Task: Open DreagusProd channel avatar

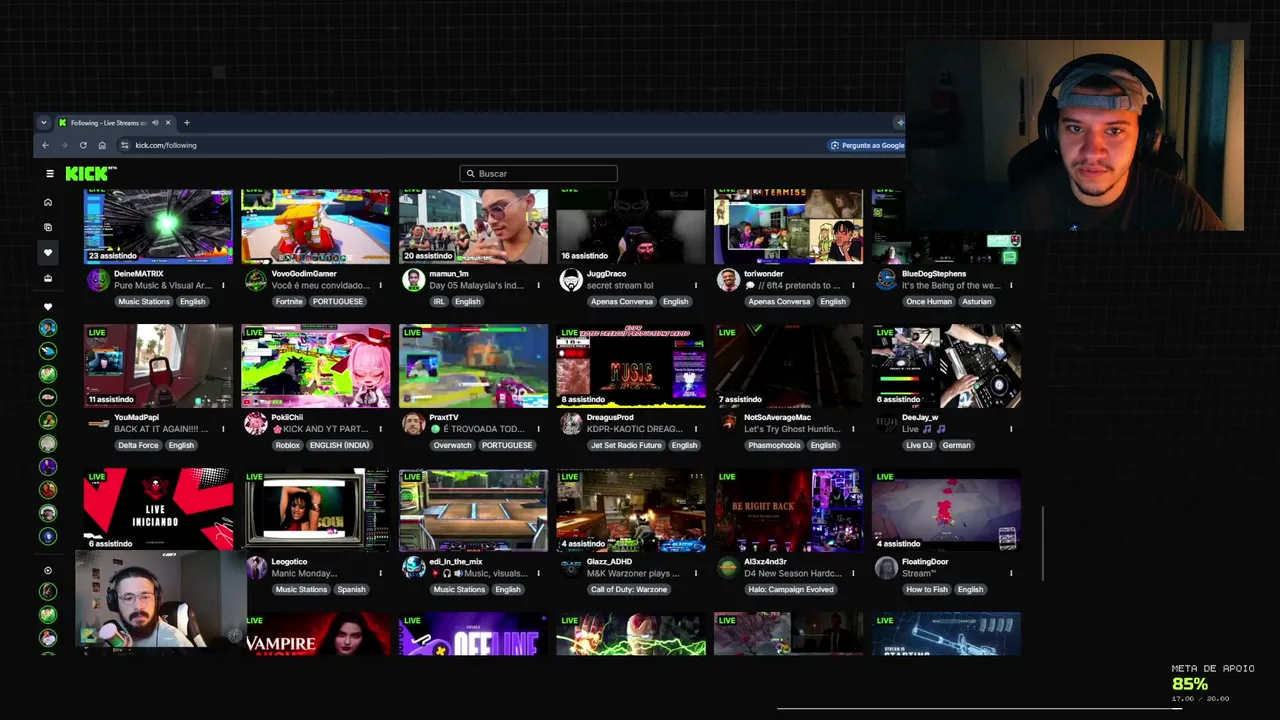Action: [x=571, y=424]
